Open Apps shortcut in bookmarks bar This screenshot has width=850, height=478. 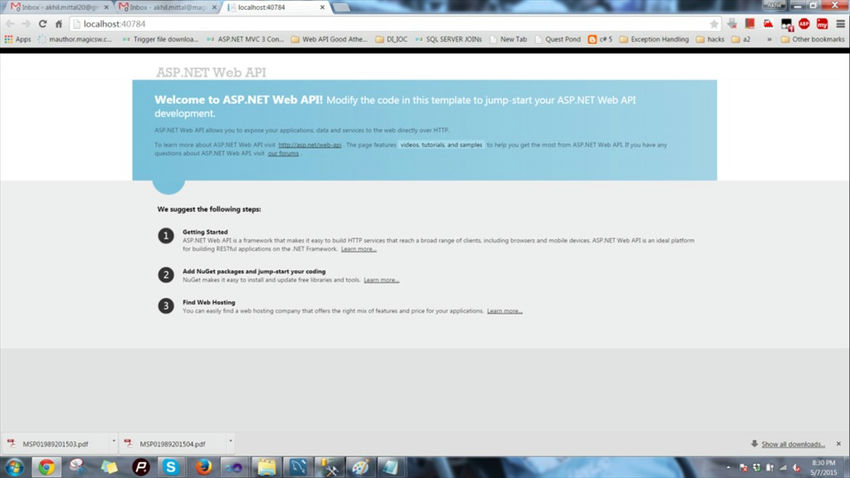(18, 39)
